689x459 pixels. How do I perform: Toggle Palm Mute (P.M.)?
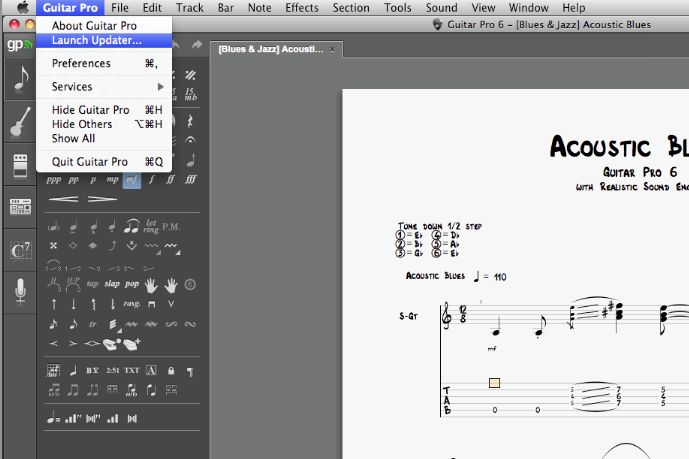171,227
